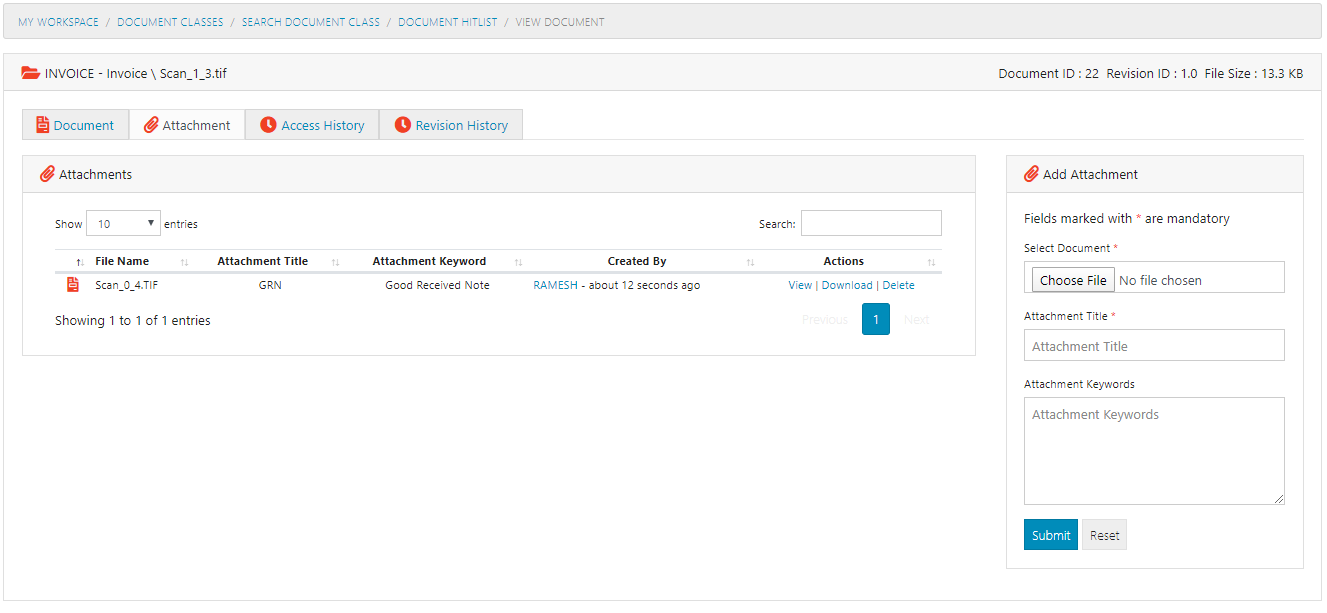Reset the Add Attachment form

(x=1104, y=535)
